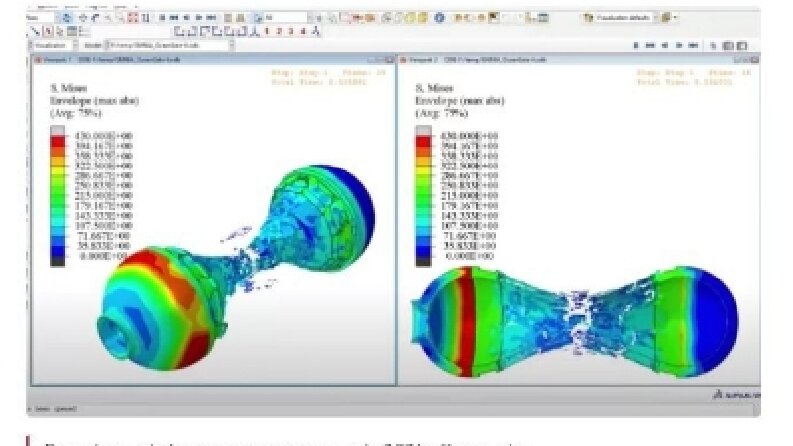Open the Module dropdown showing Visualization
793x446 pixels.
[54, 45]
